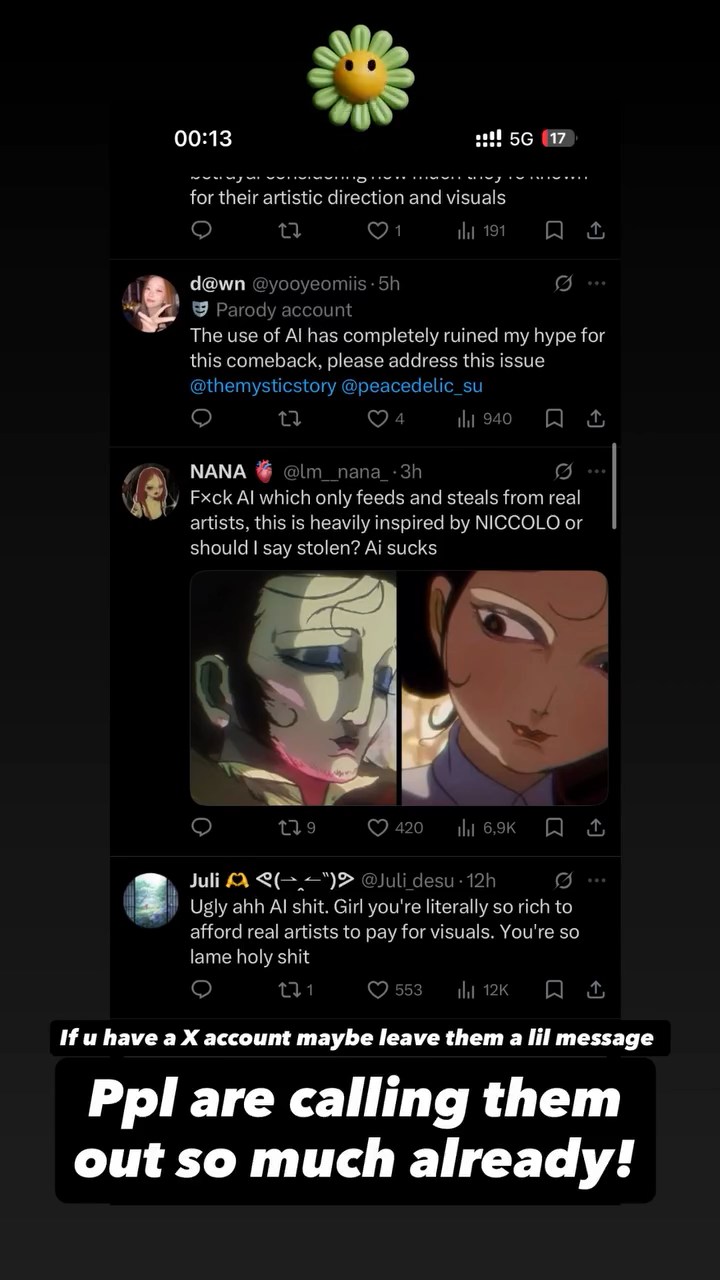This screenshot has height=1280, width=720.
Task: Like d@wn's tweet with 4 likes
Action: 377,419
